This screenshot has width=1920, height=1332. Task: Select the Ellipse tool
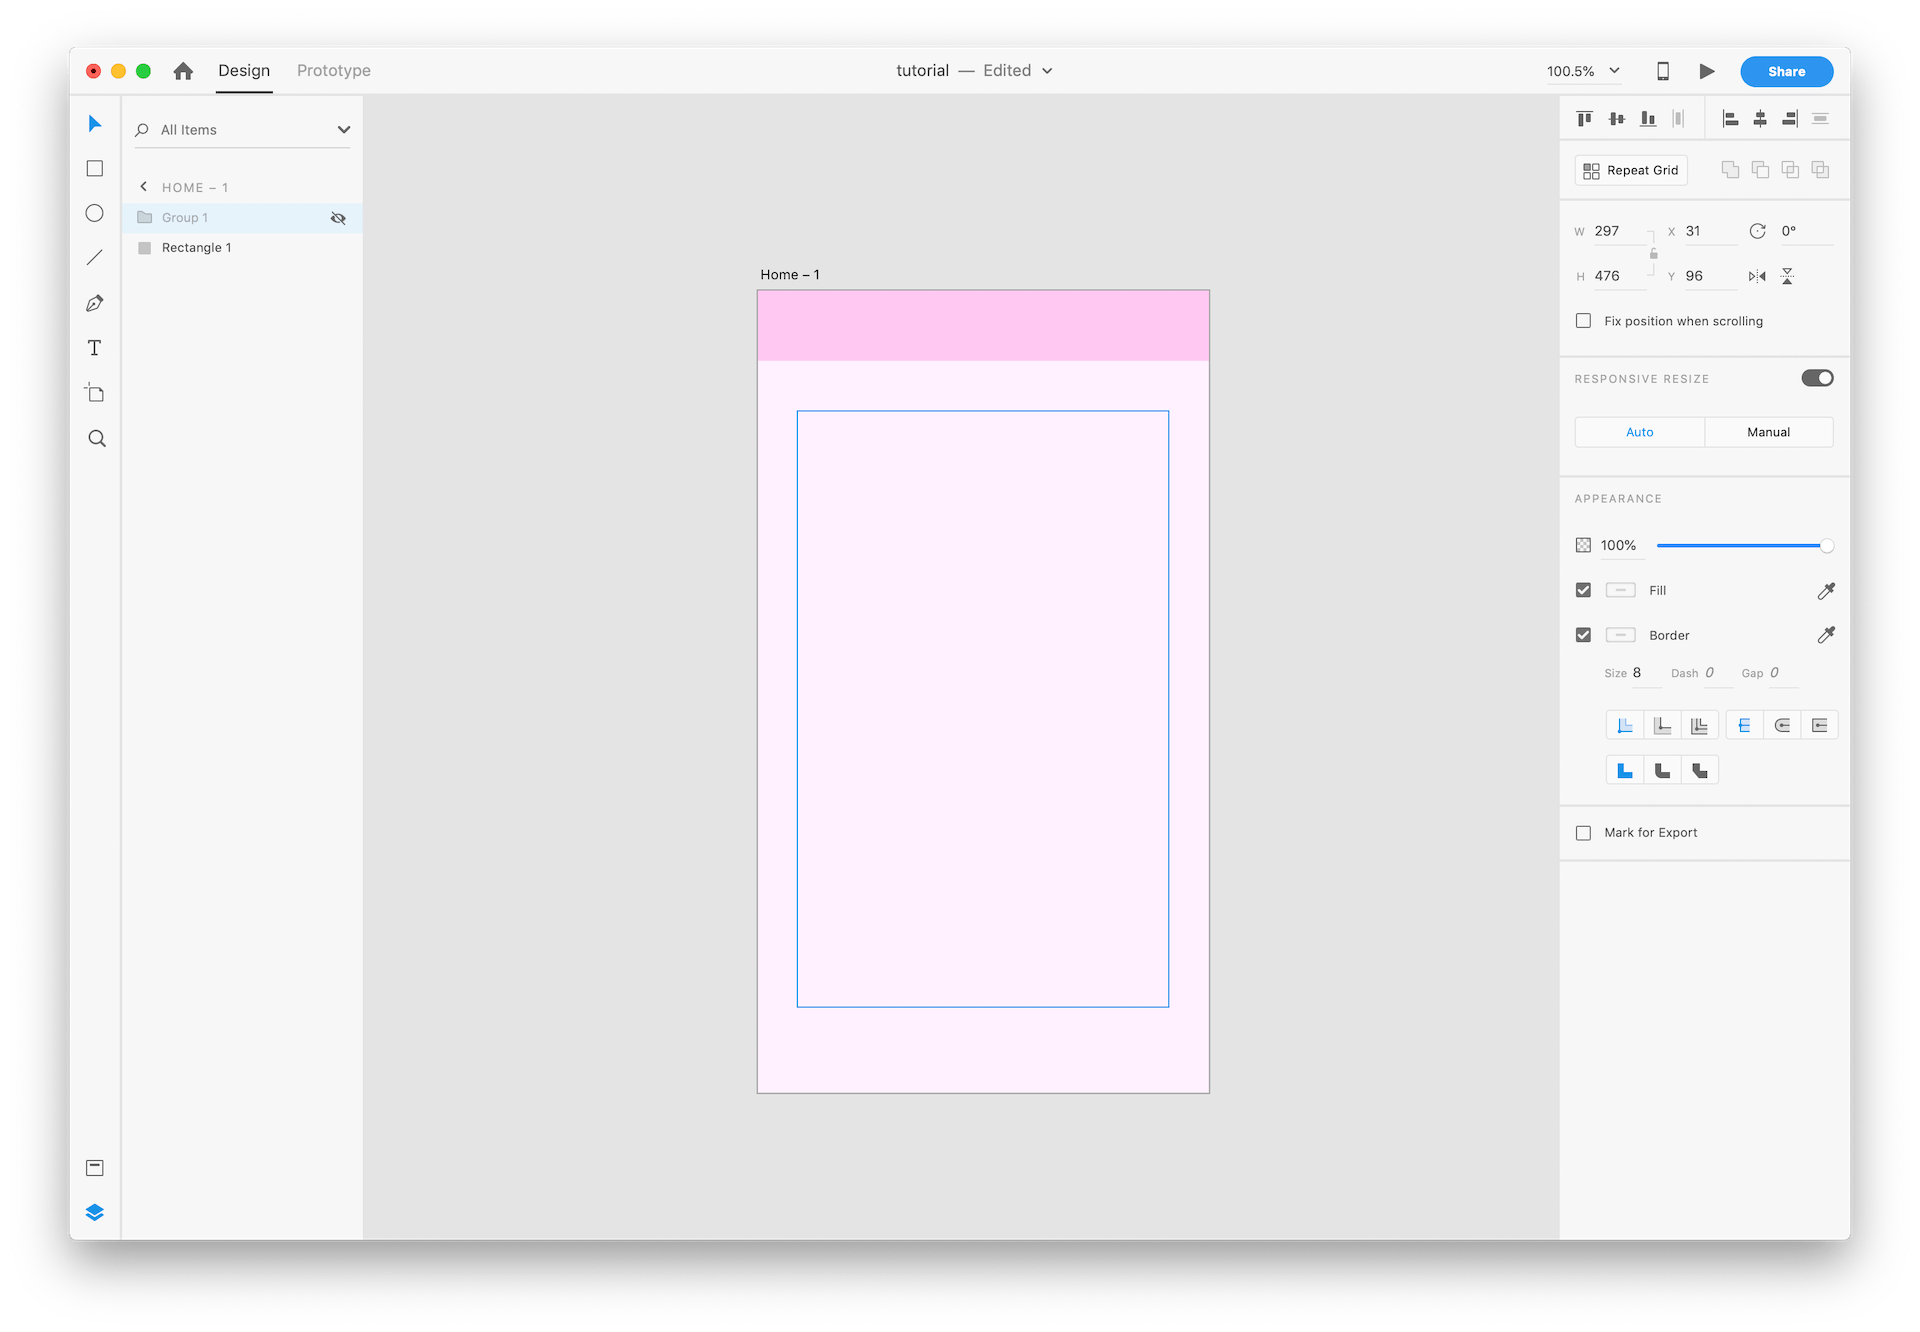pyautogui.click(x=95, y=213)
